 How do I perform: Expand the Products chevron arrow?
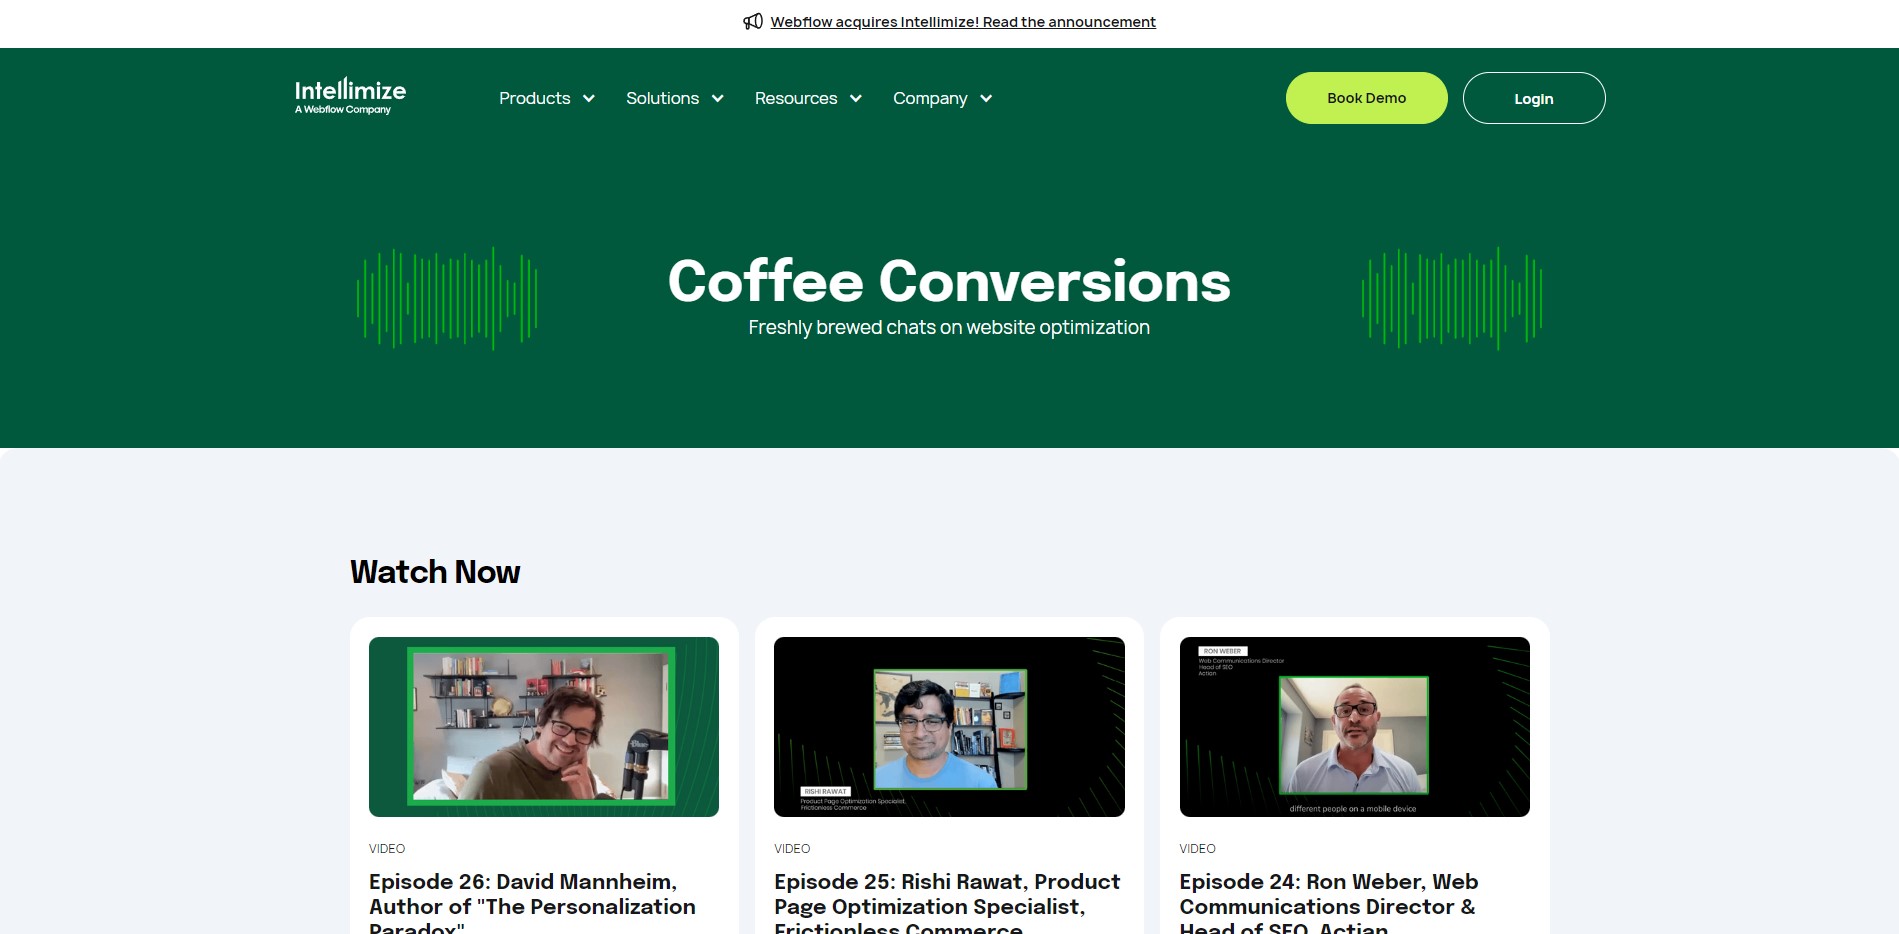tap(589, 98)
